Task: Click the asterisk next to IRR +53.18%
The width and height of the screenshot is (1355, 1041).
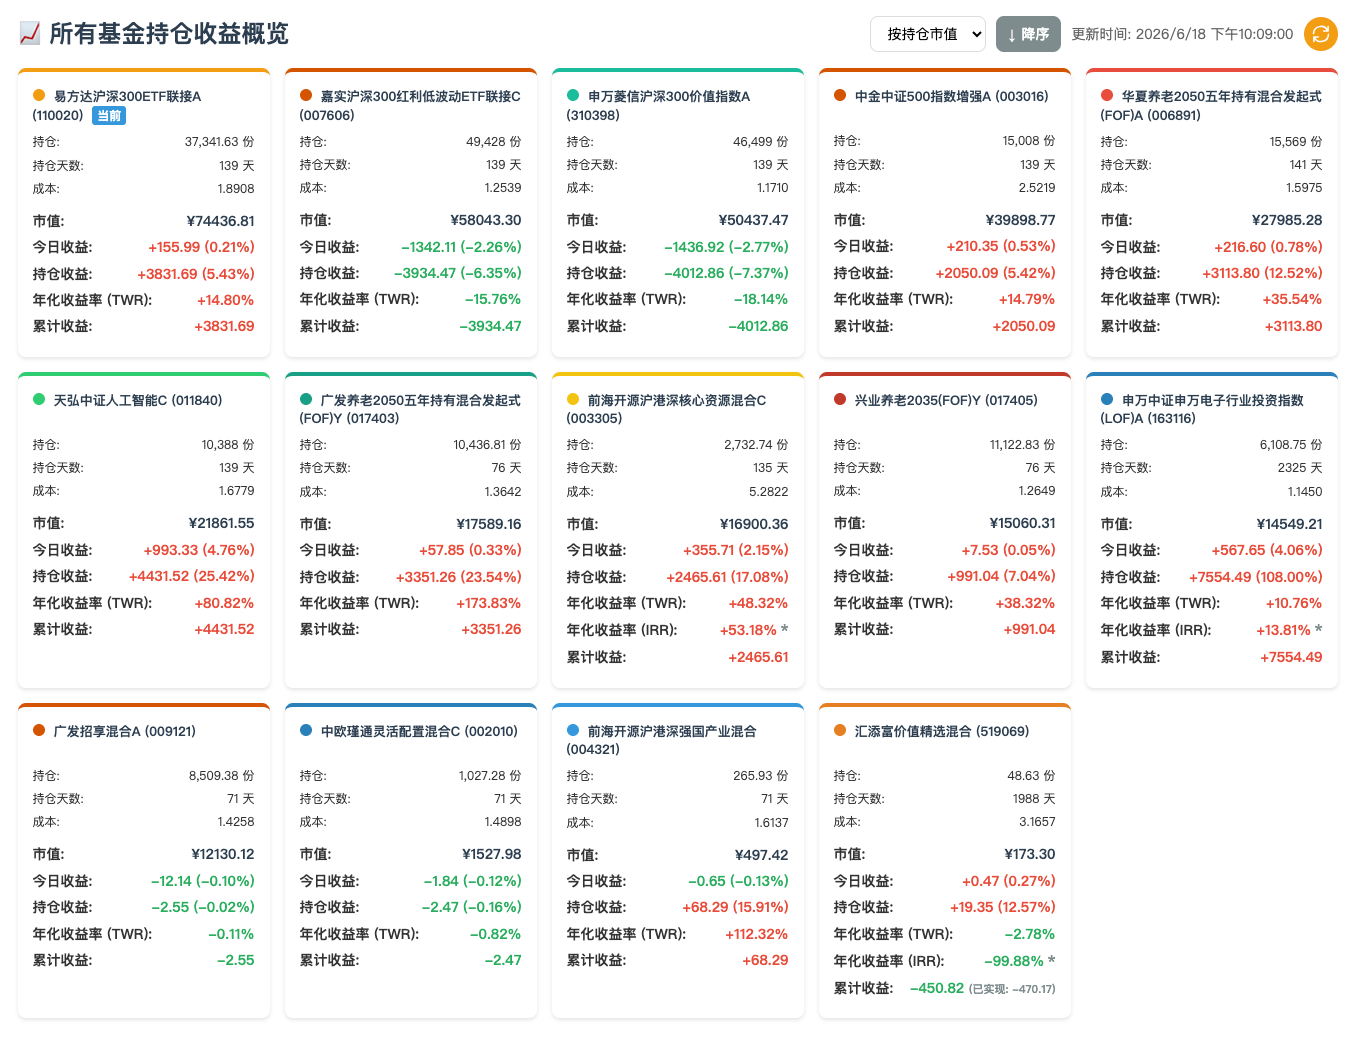Action: point(785,629)
